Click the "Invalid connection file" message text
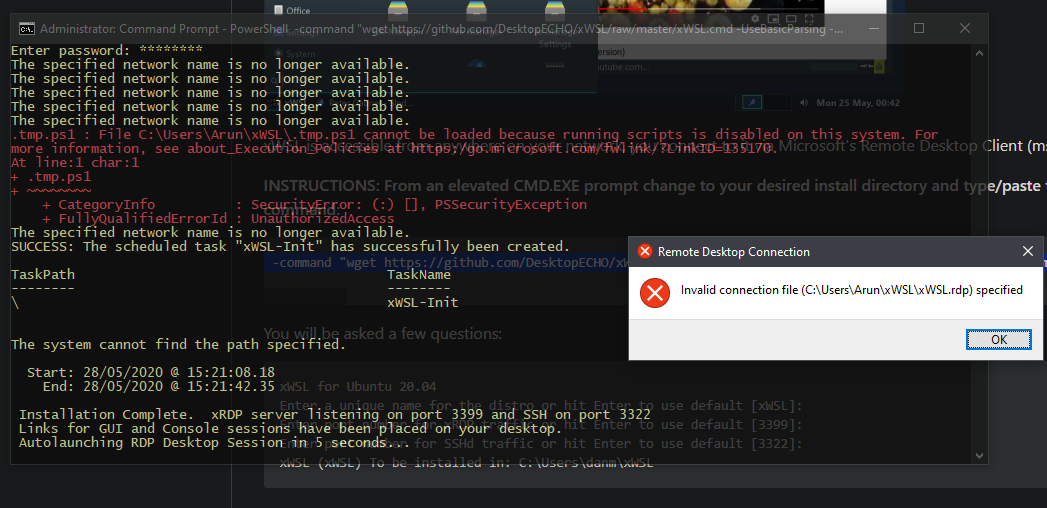 (x=851, y=290)
